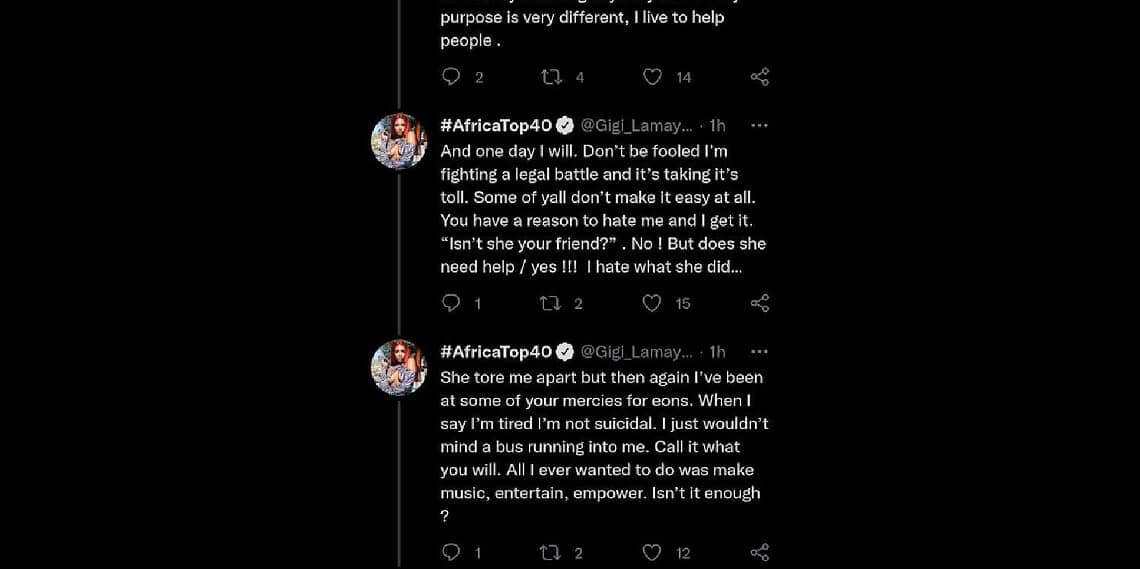Like the tweet showing 12 likes

coord(652,552)
